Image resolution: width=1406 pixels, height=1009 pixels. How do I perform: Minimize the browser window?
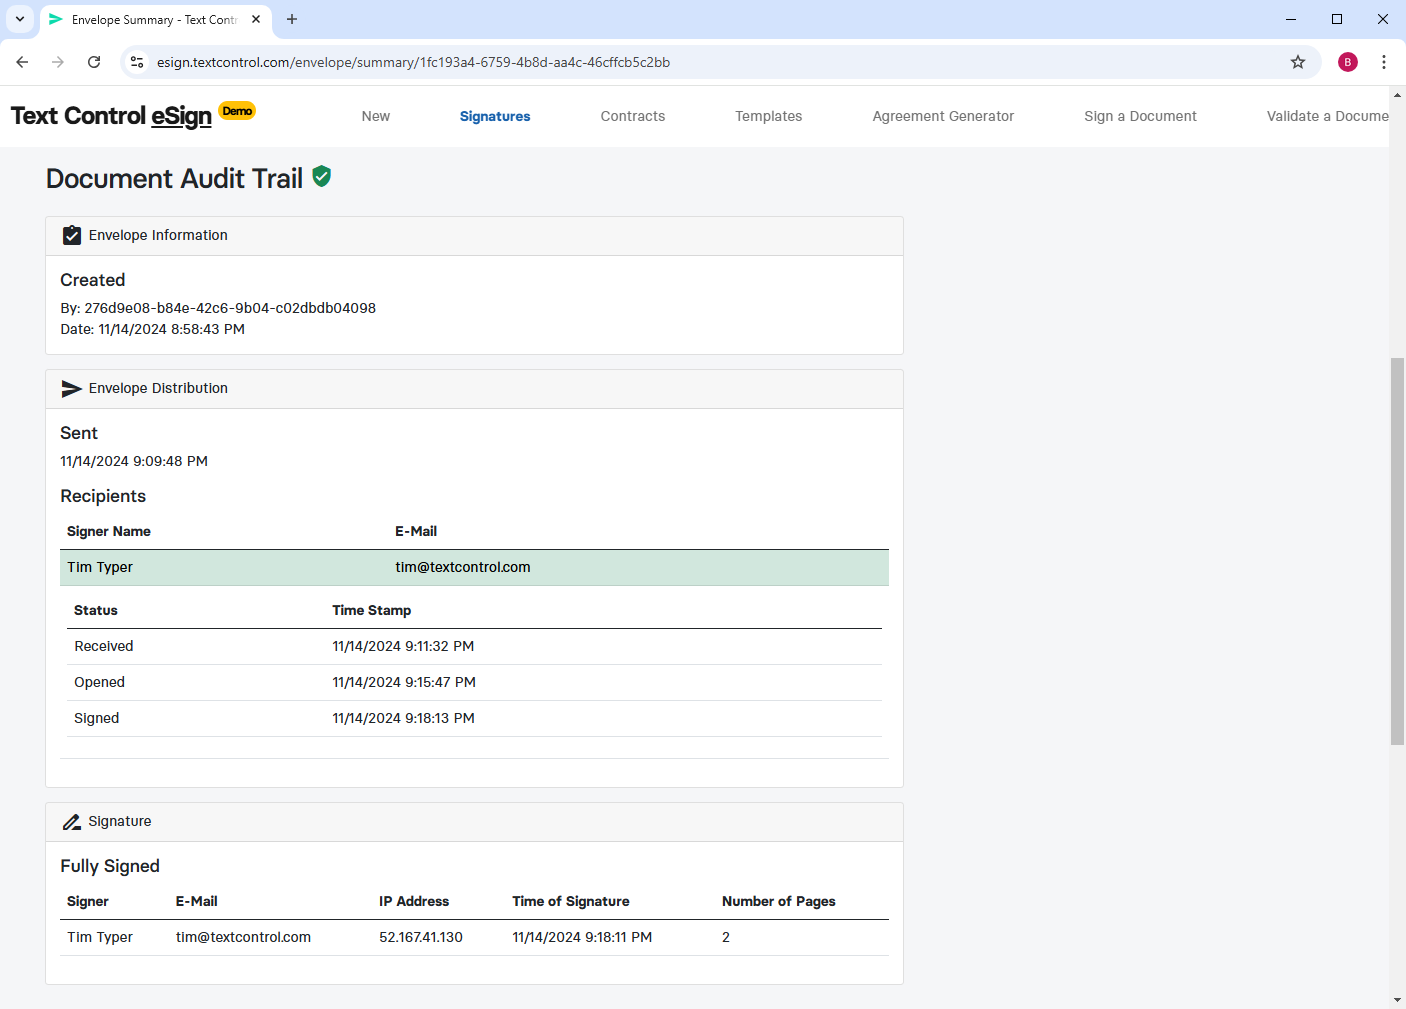(1291, 19)
